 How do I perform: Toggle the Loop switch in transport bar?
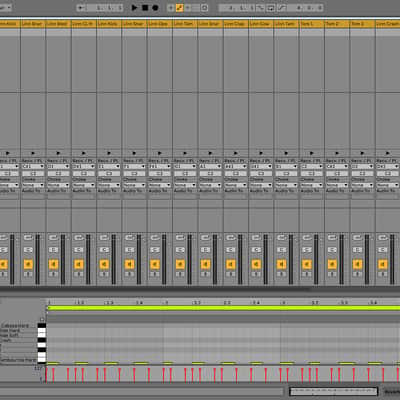[271, 7]
